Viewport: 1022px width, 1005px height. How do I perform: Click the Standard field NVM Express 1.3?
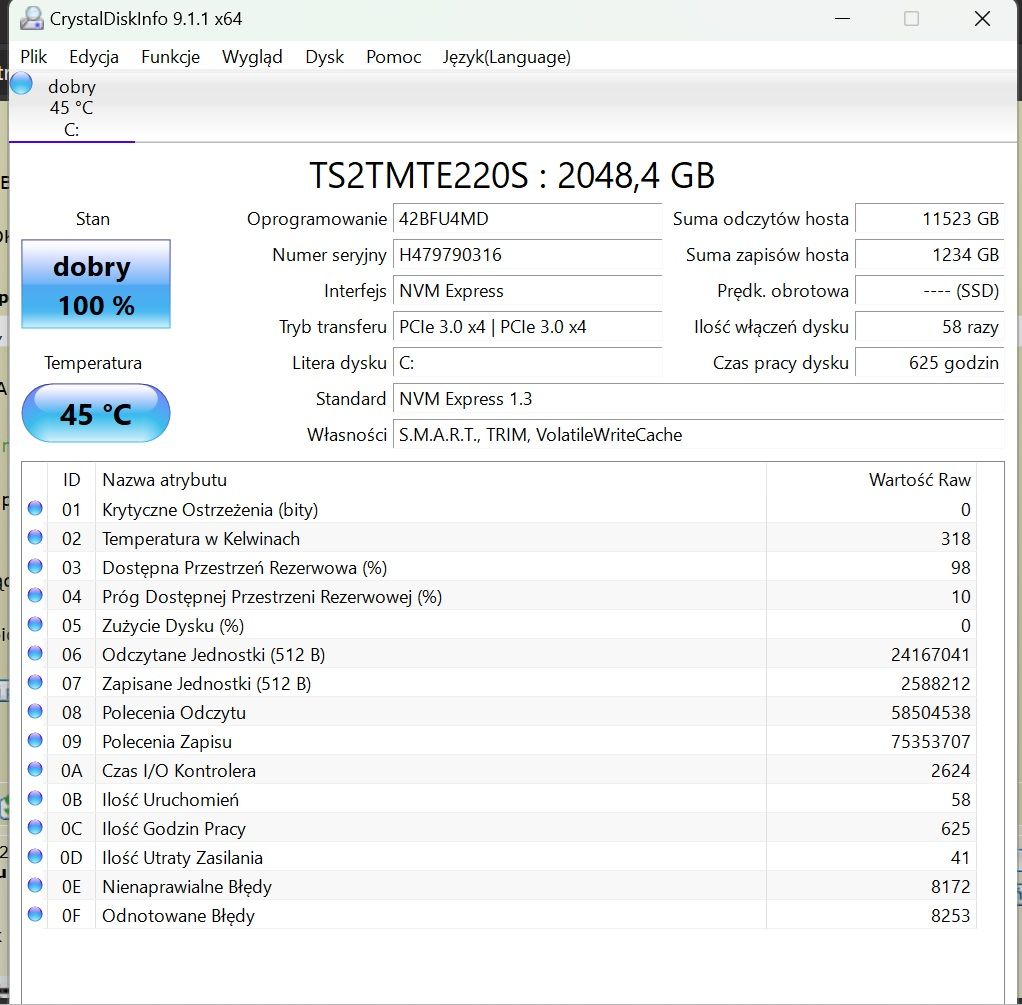click(x=699, y=398)
